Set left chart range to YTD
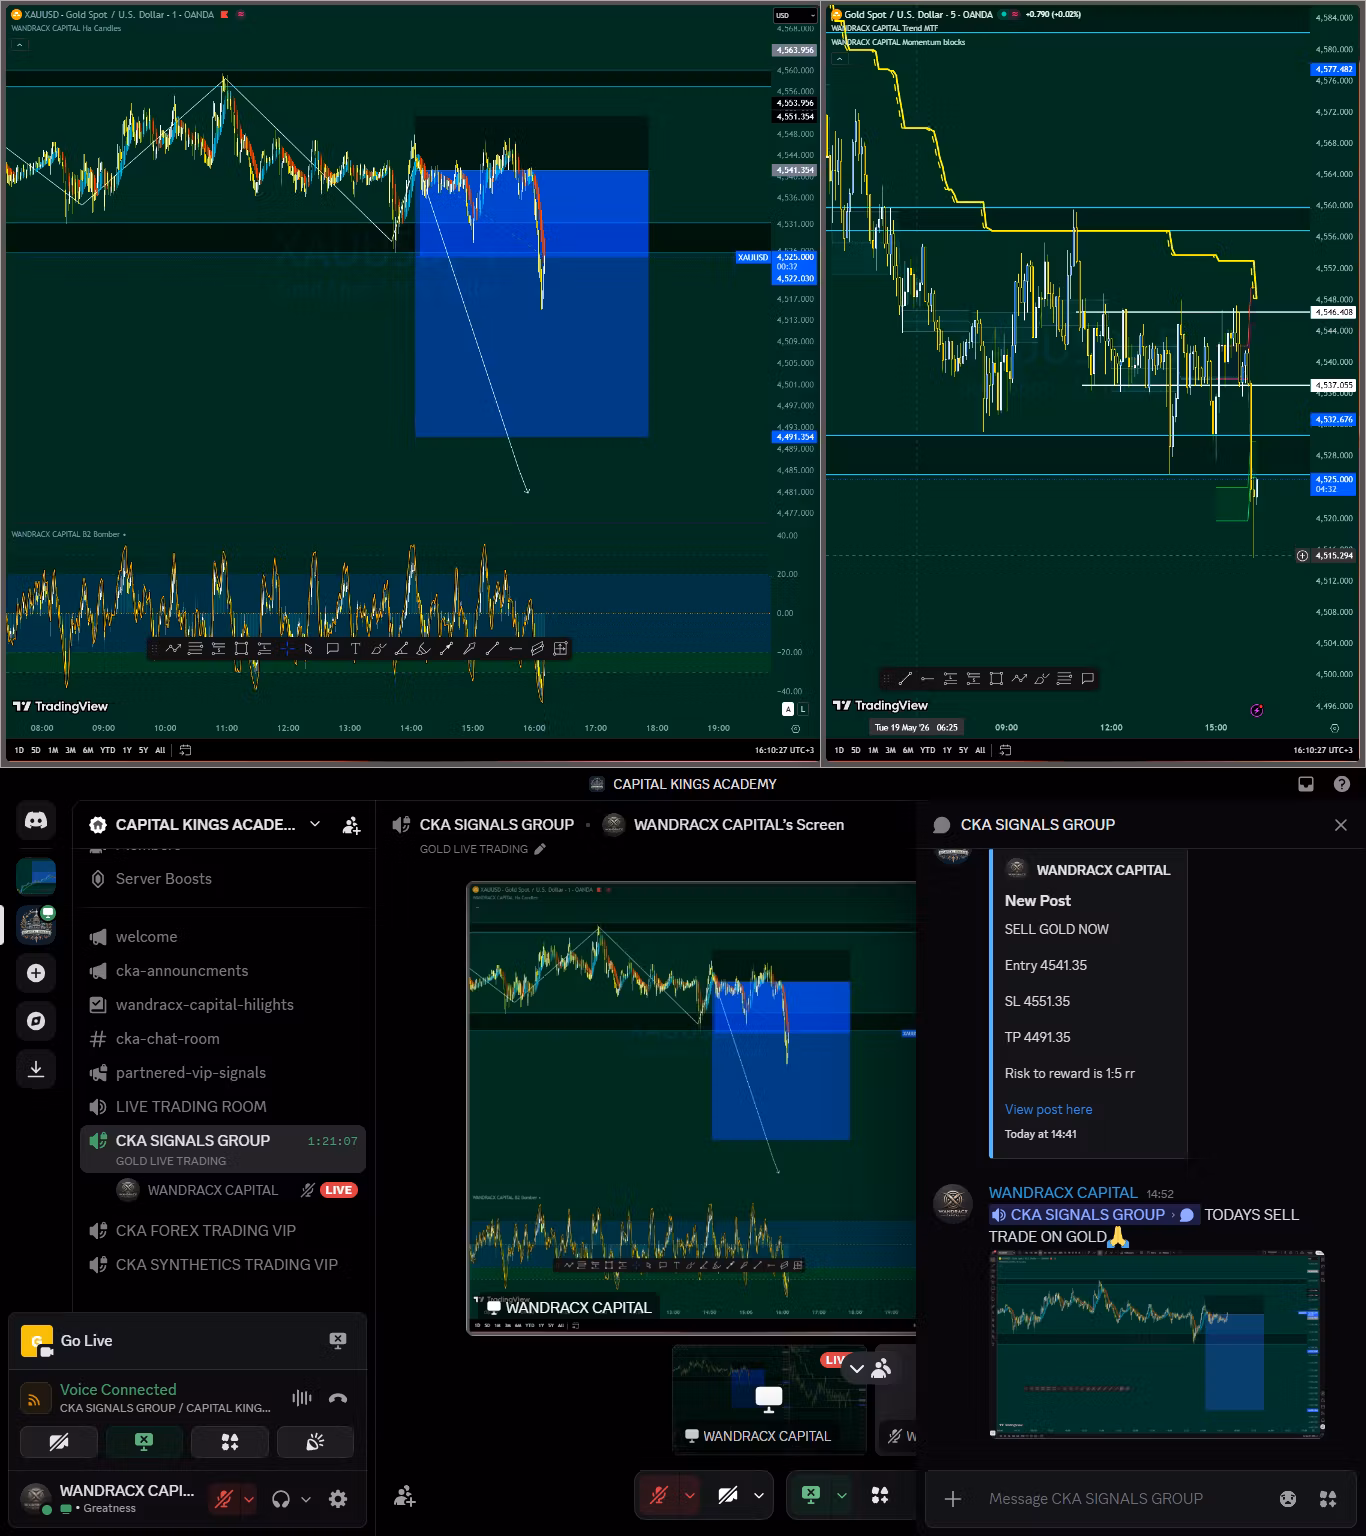The height and width of the screenshot is (1536, 1366). (108, 750)
